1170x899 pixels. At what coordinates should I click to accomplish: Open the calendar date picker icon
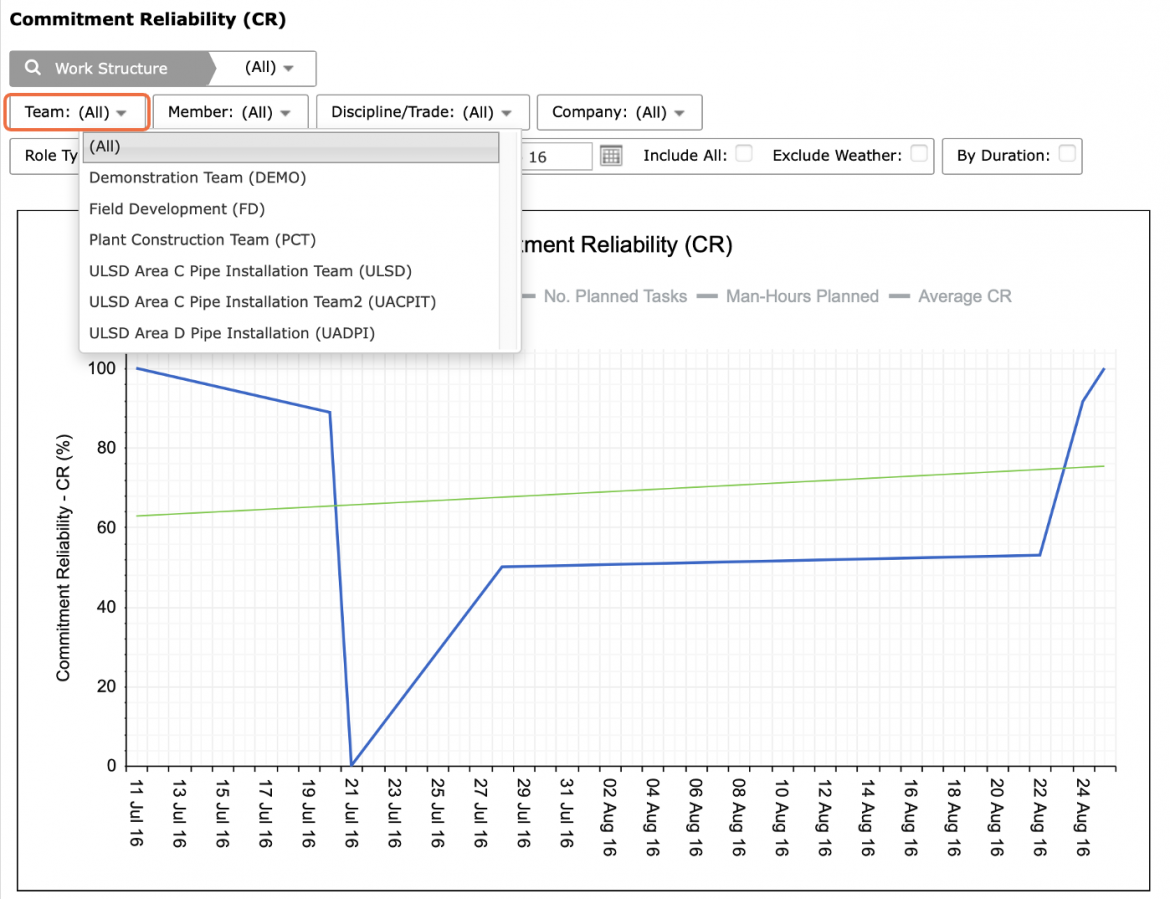(611, 156)
